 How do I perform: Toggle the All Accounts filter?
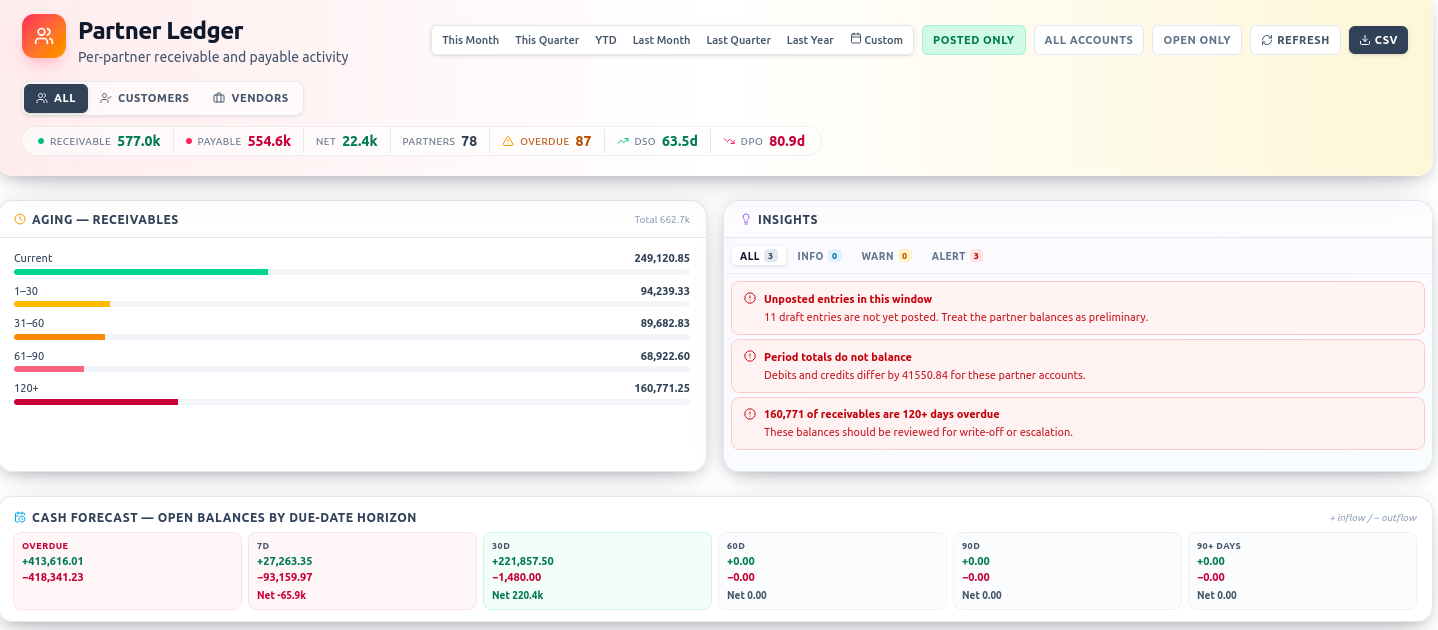[1088, 40]
